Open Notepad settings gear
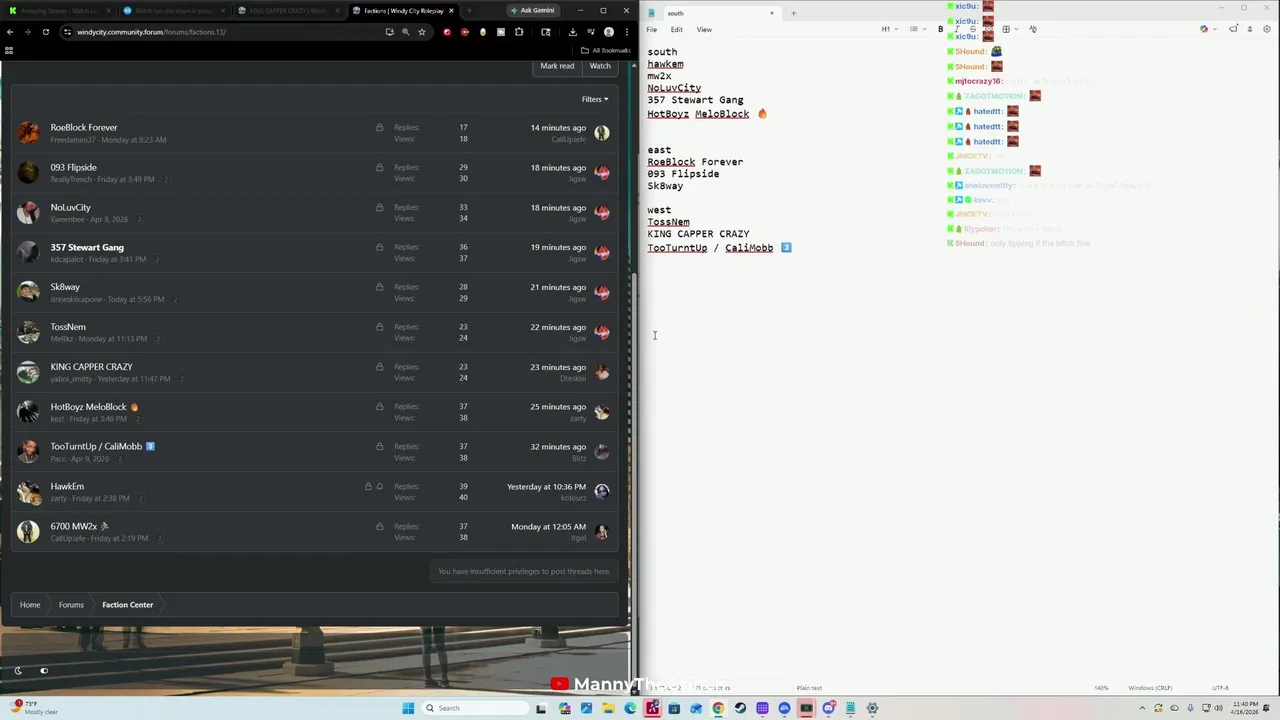 click(1267, 29)
